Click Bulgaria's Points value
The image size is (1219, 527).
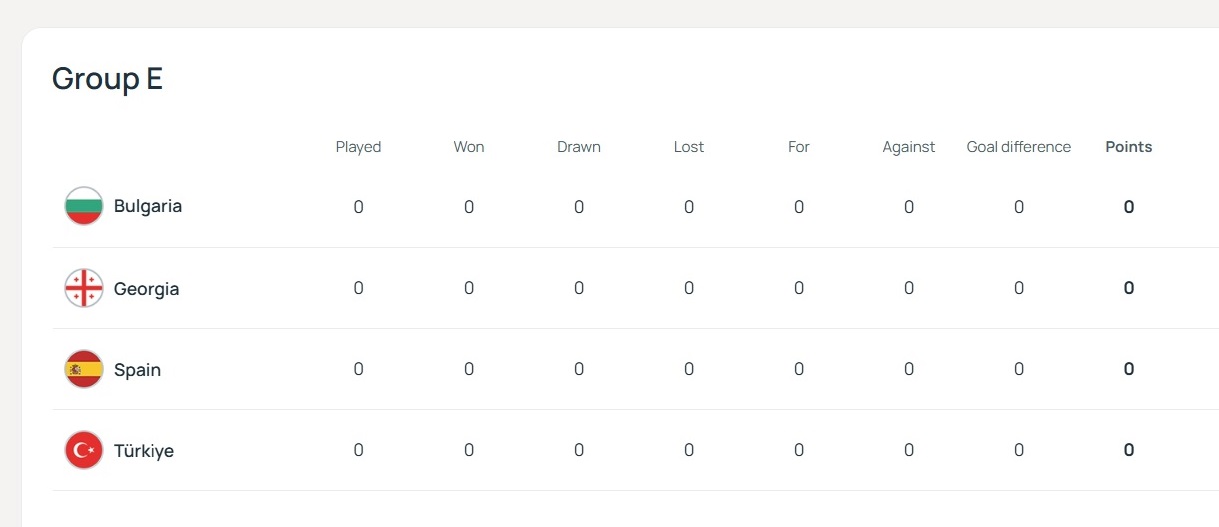pos(1129,207)
